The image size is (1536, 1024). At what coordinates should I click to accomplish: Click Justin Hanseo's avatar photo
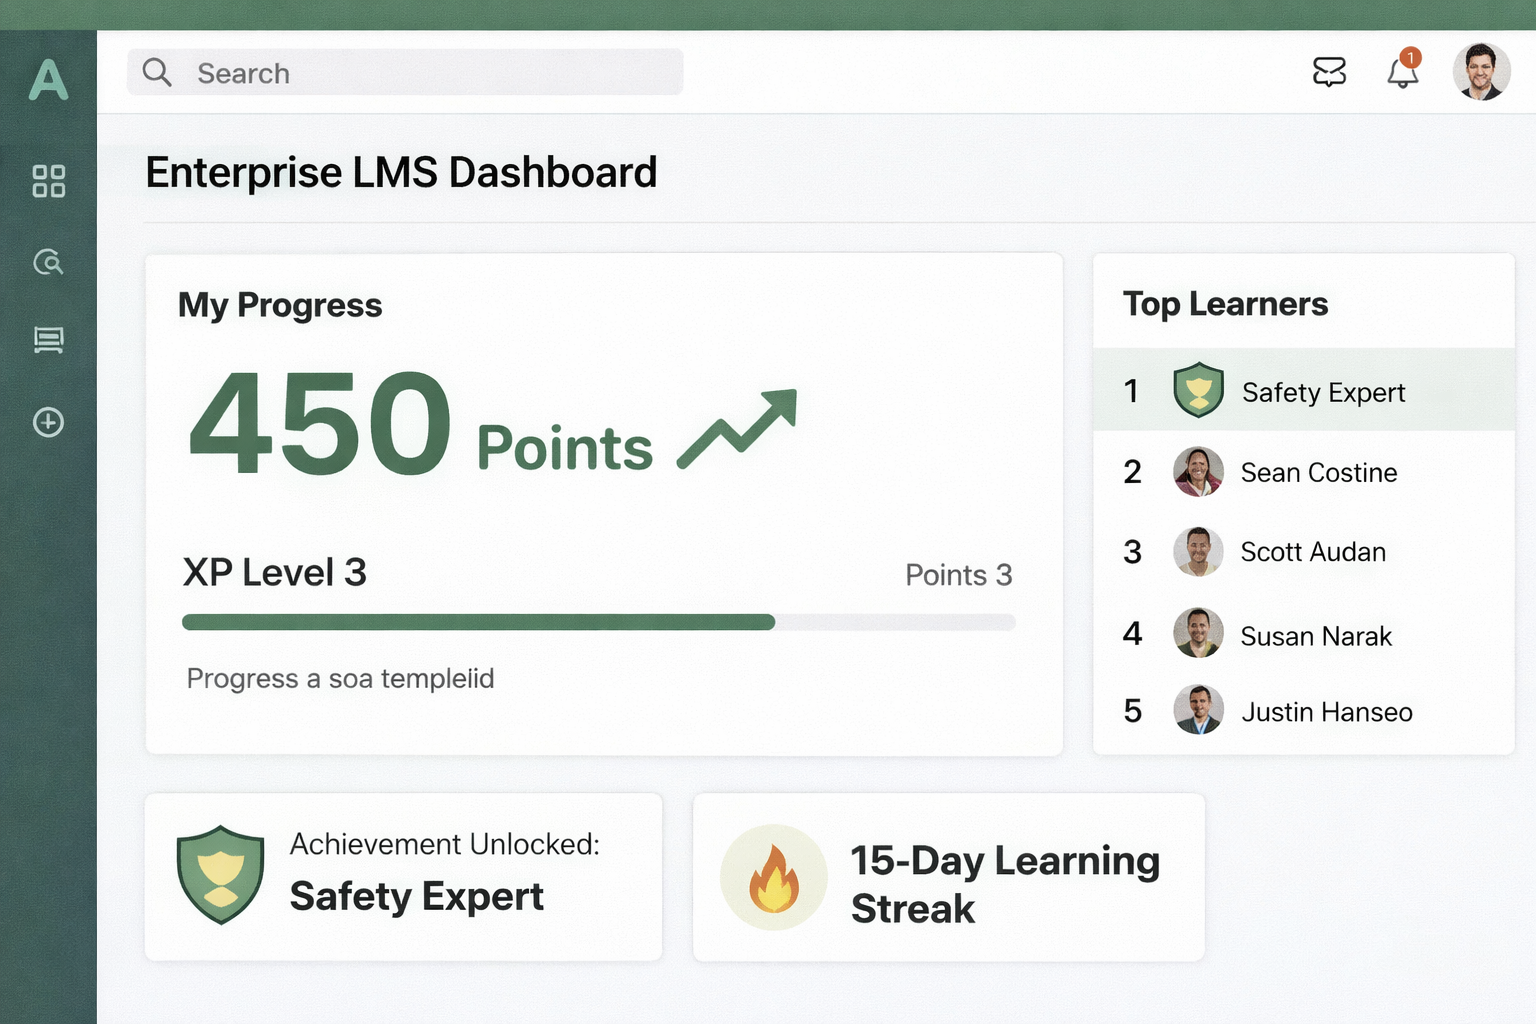[1198, 710]
